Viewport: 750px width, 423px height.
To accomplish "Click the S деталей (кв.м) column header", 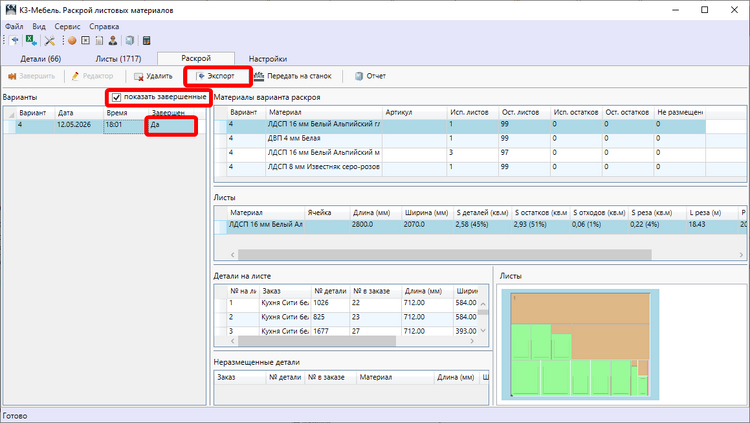I will pos(482,213).
